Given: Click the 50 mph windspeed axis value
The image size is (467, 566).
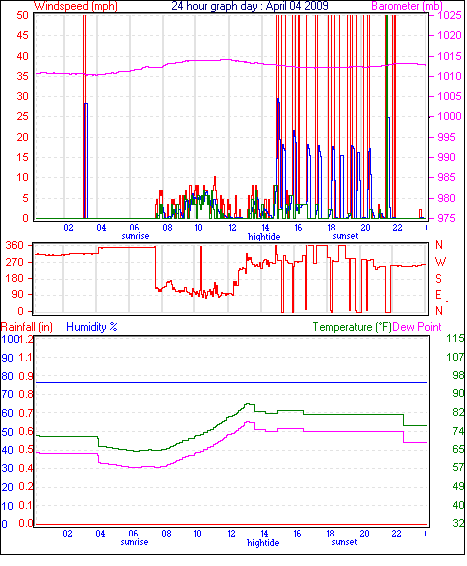Looking at the screenshot, I should [22, 15].
